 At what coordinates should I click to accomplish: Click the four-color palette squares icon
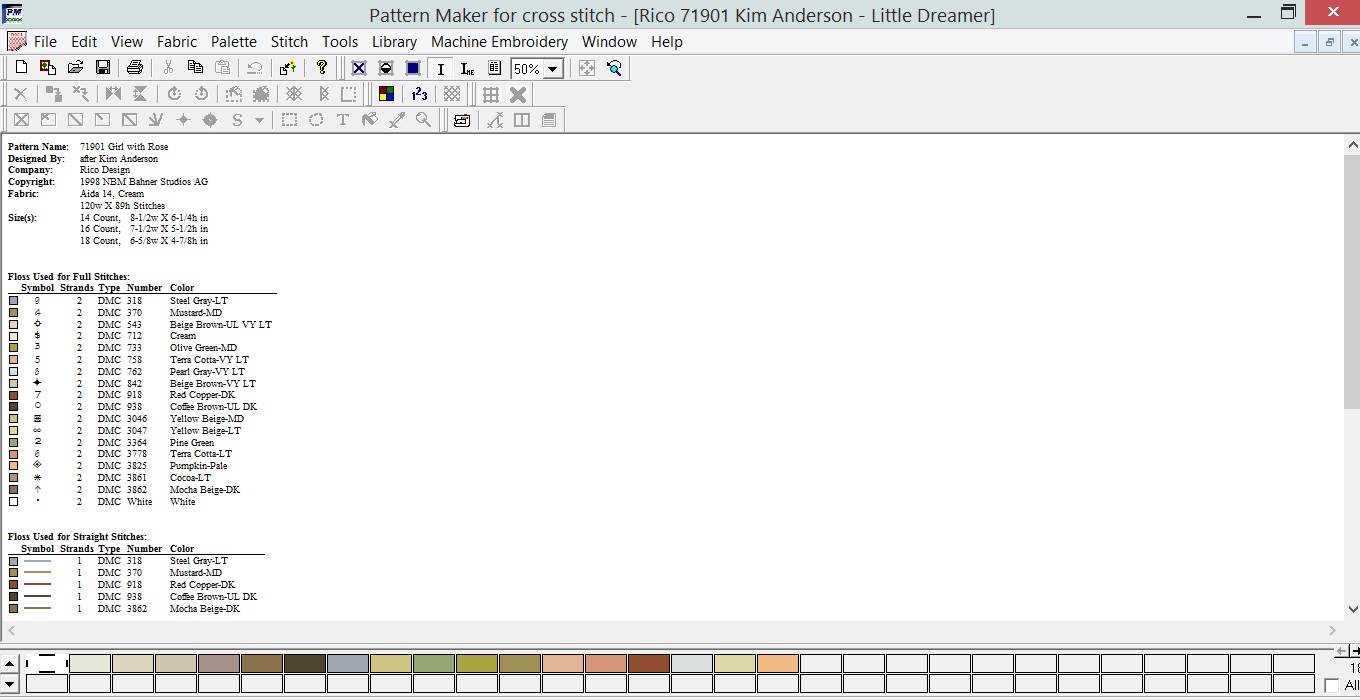pos(386,94)
